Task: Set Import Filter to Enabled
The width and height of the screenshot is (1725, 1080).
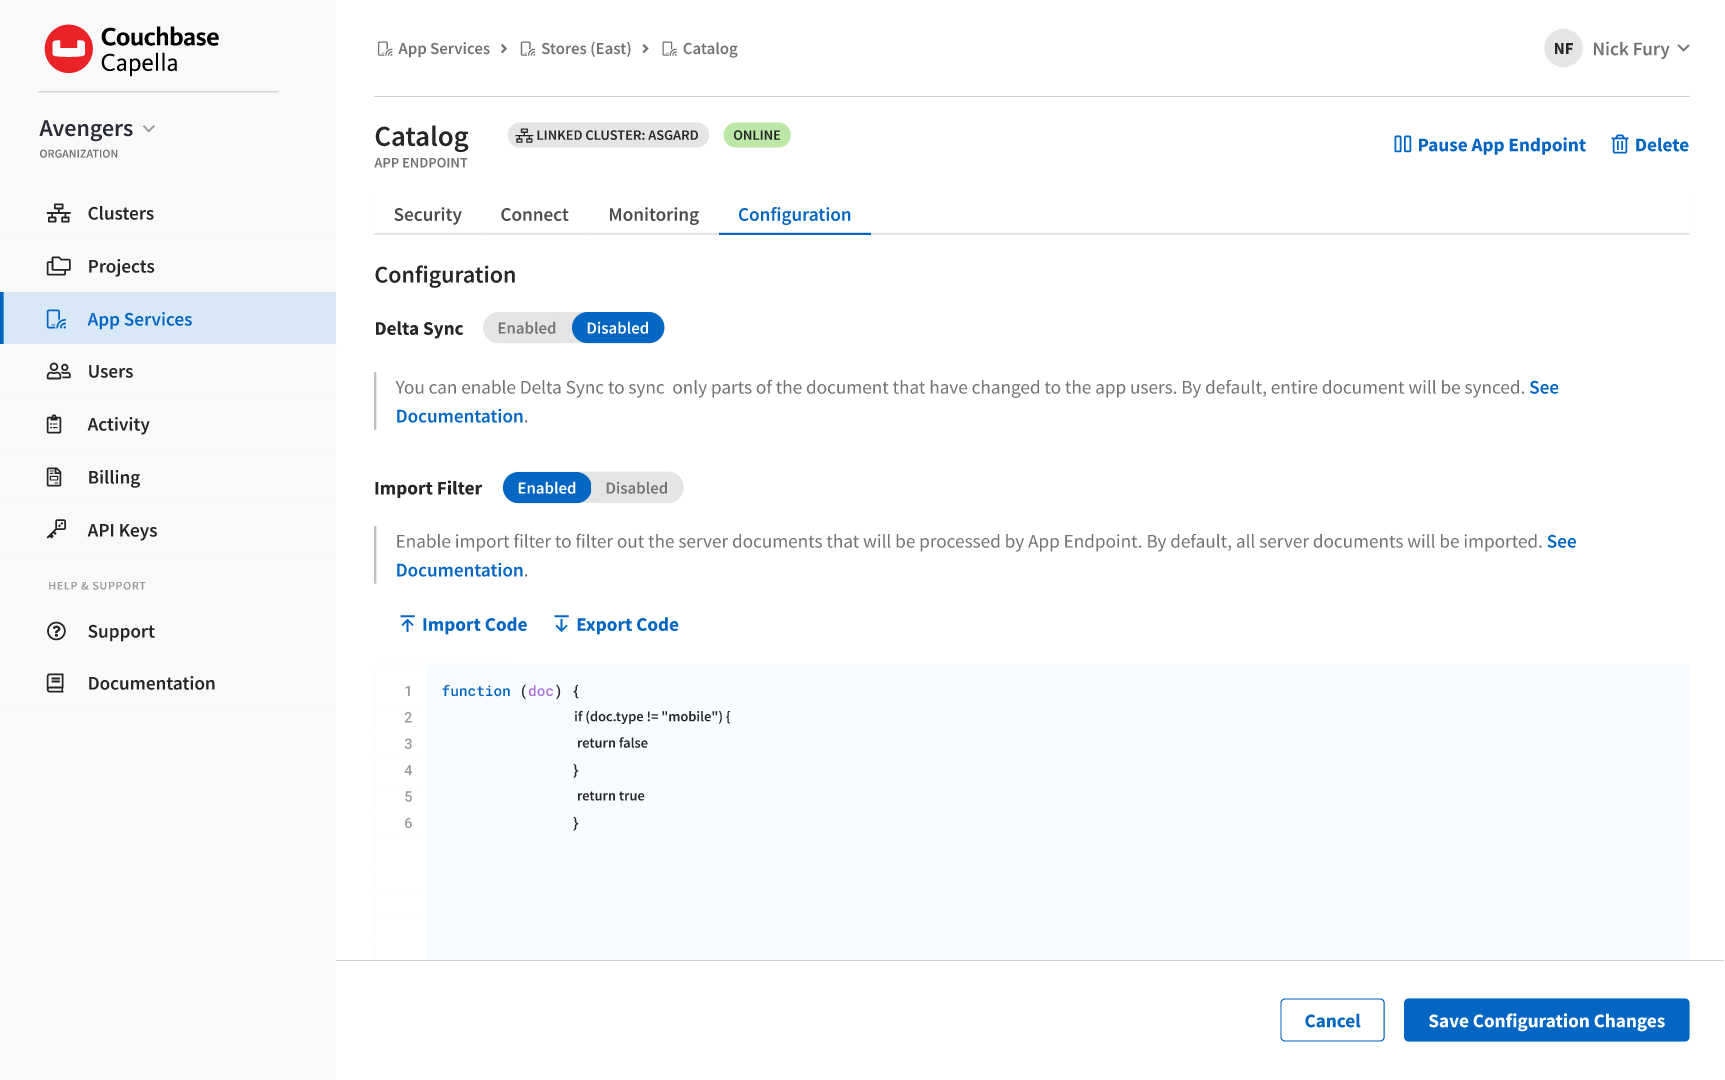Action: (x=546, y=487)
